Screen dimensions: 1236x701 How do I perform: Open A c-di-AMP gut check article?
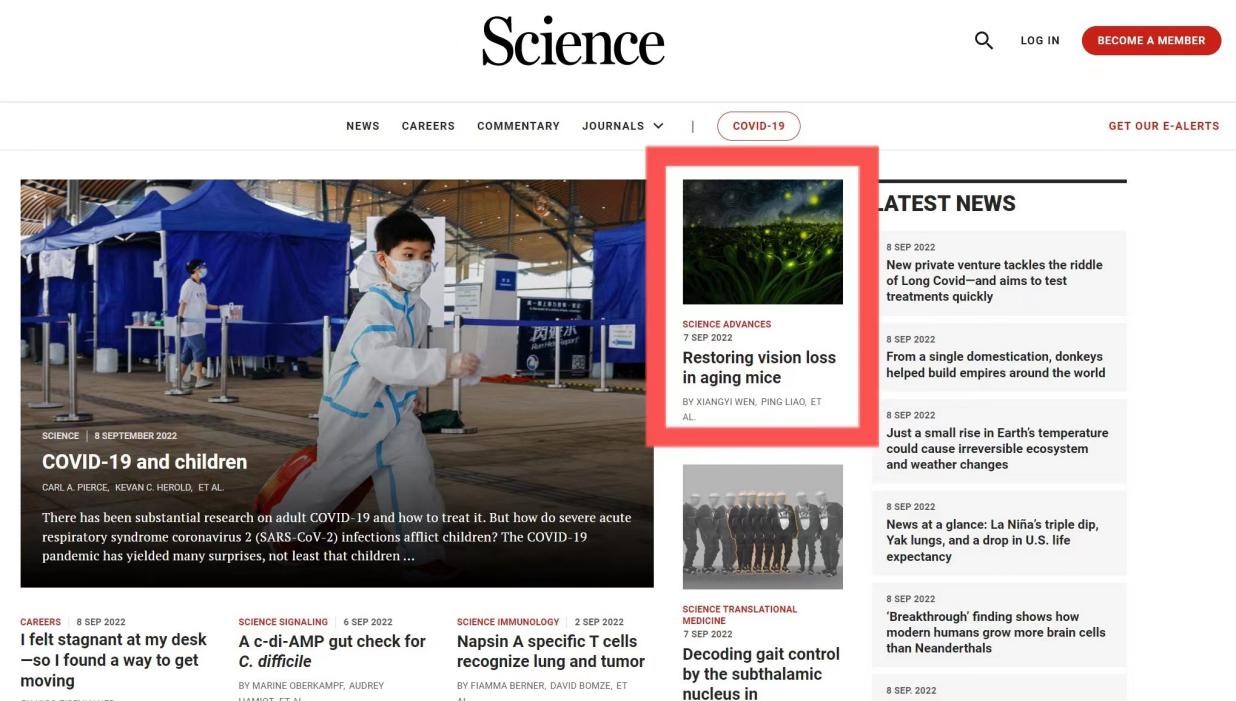coord(332,651)
